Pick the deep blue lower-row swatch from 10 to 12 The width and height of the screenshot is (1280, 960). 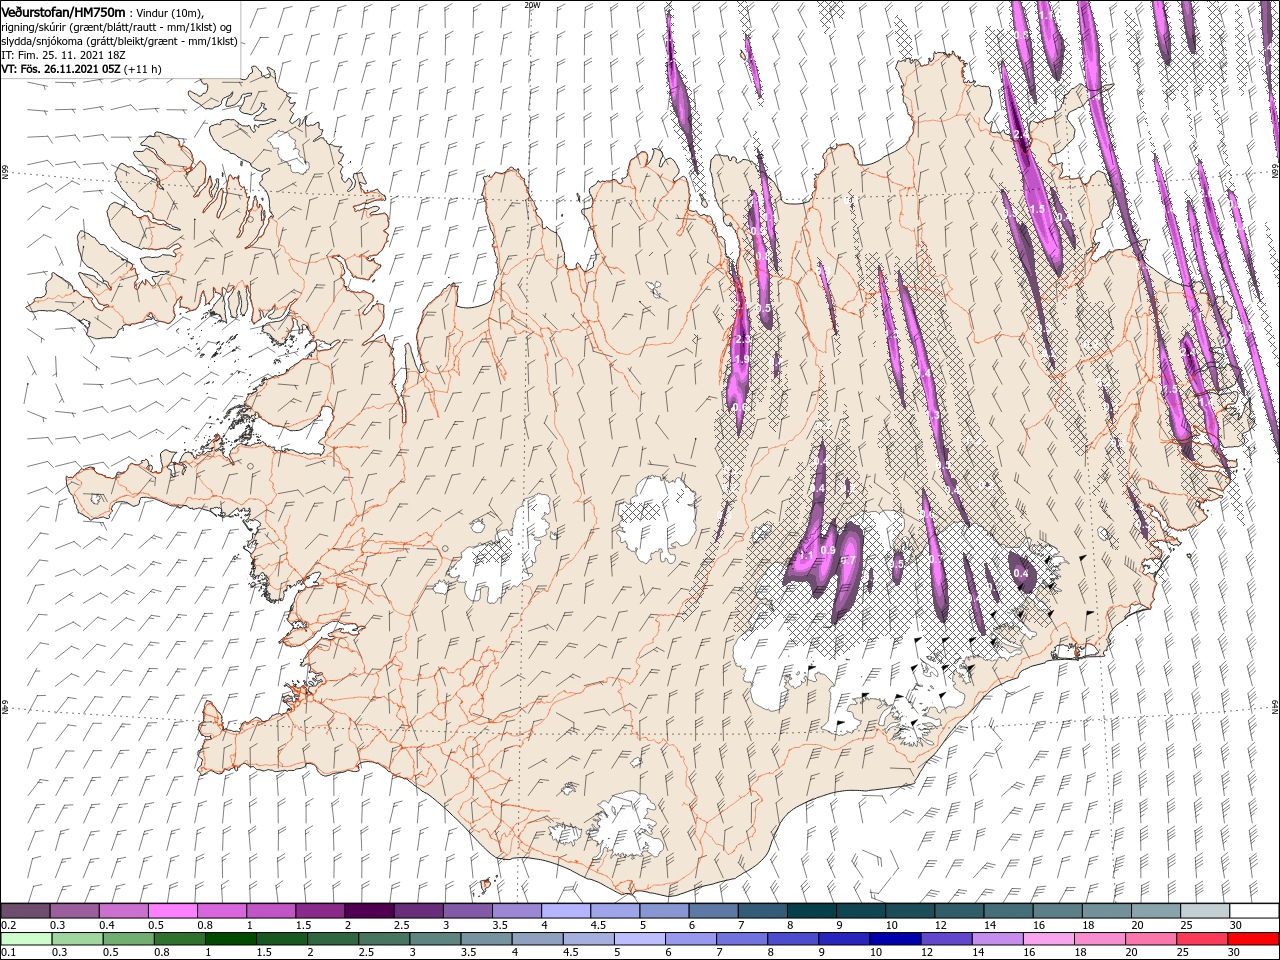click(895, 939)
